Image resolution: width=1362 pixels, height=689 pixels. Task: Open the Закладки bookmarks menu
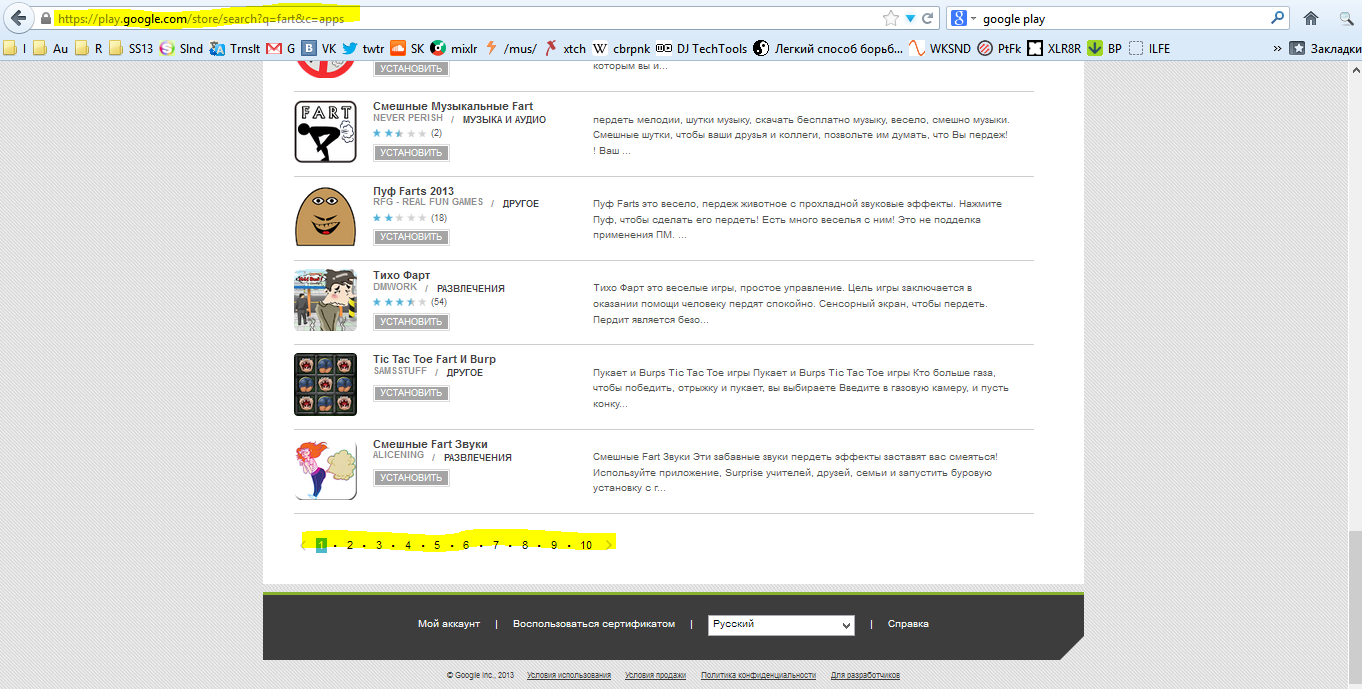(1325, 48)
